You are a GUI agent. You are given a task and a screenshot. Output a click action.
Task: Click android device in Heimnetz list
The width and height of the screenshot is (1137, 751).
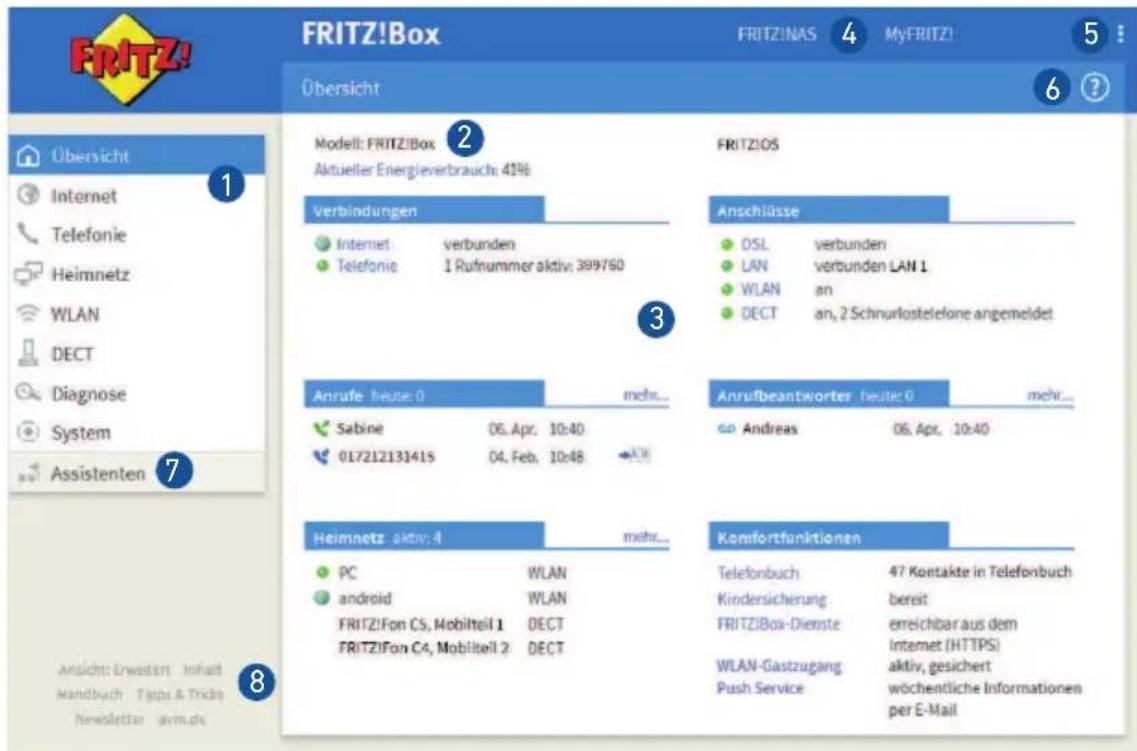click(x=365, y=598)
